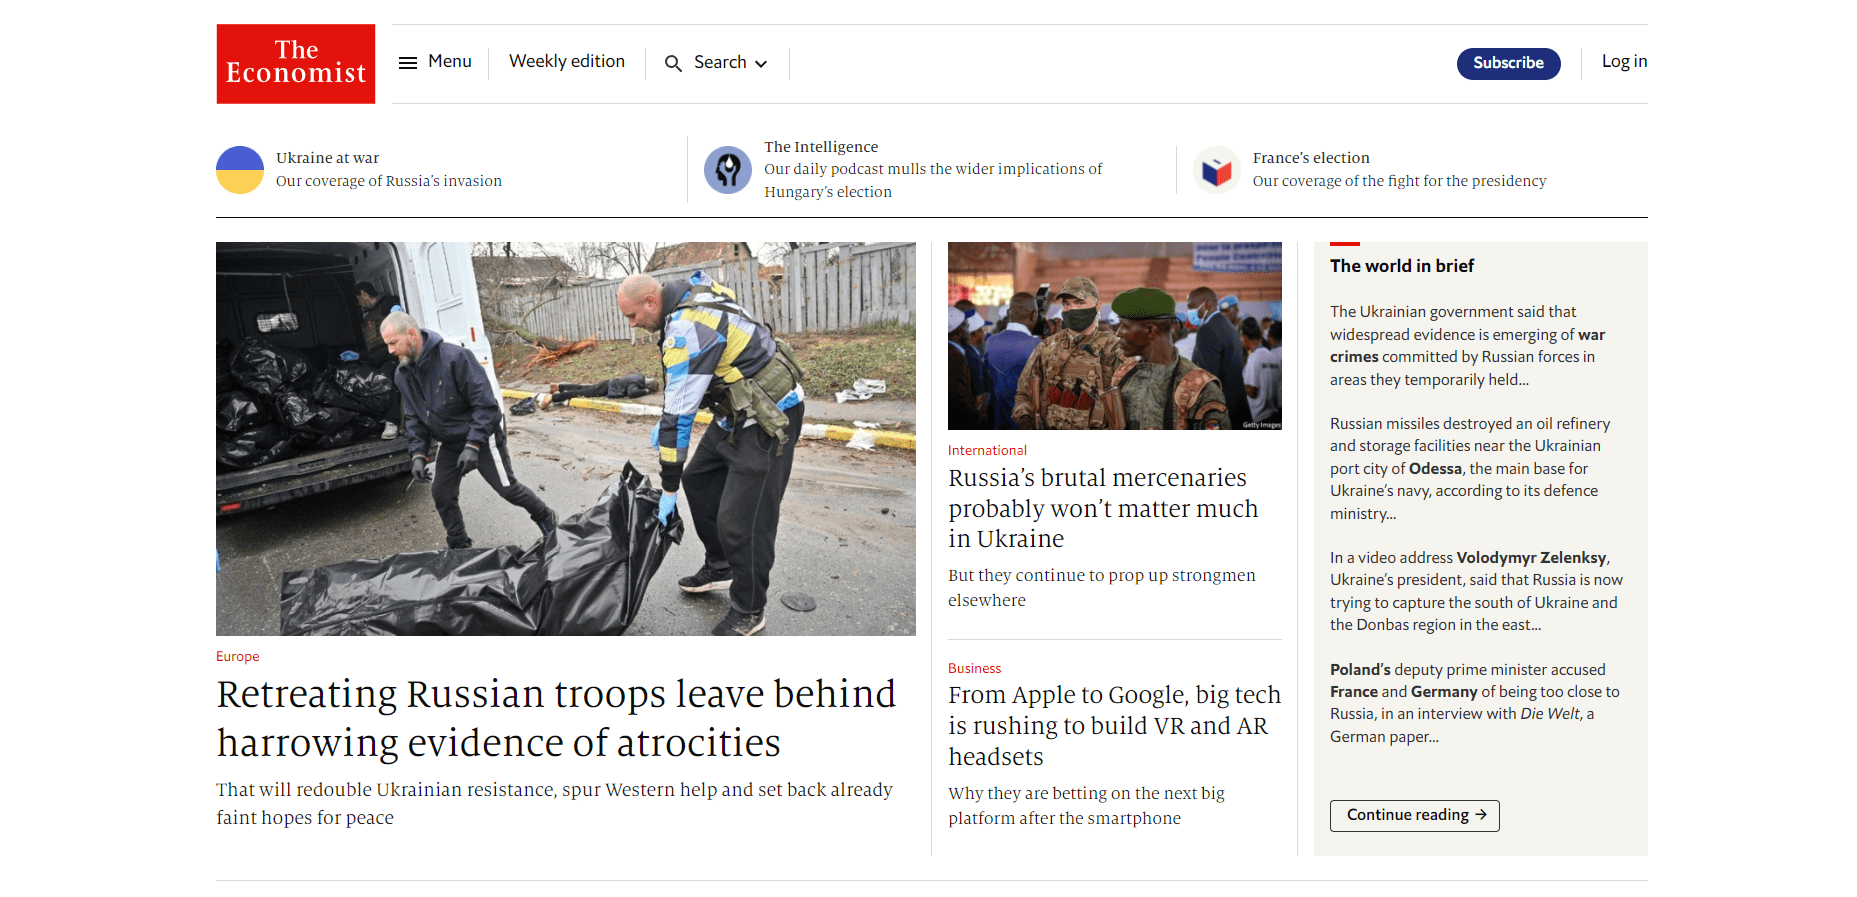Click the arrow in Continue reading
Viewport: 1857px width, 897px height.
(x=1481, y=815)
